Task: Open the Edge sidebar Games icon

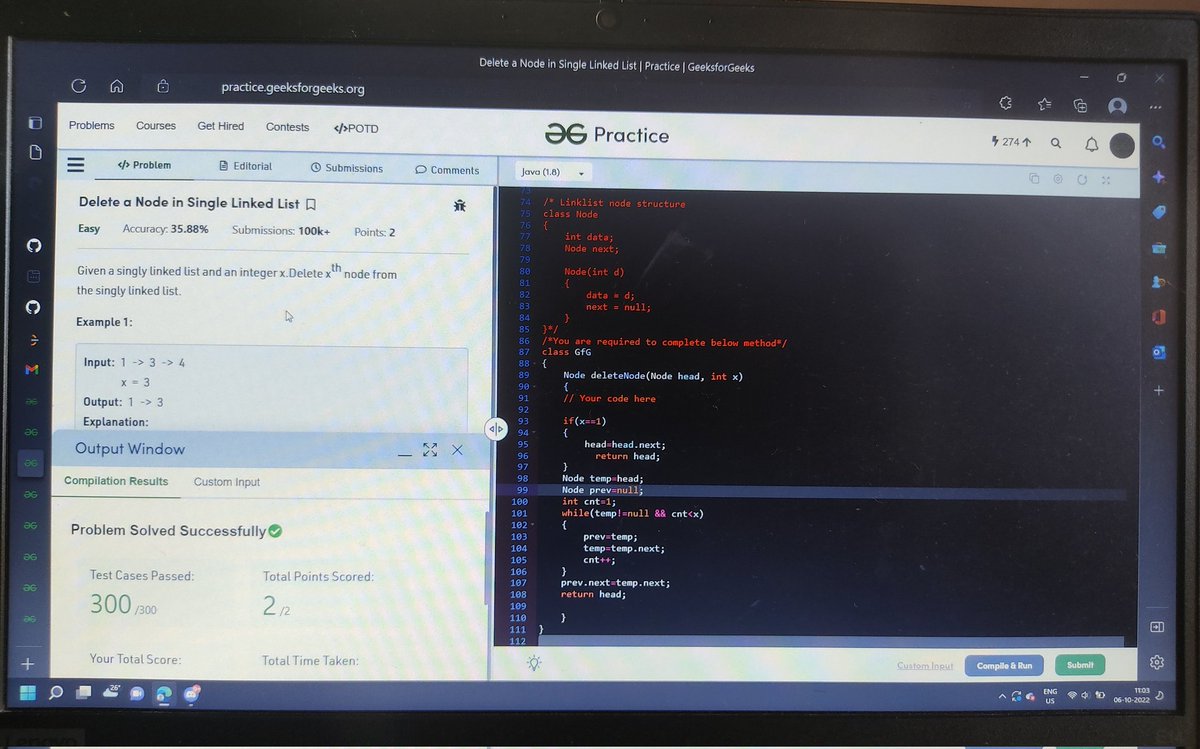Action: click(1159, 282)
